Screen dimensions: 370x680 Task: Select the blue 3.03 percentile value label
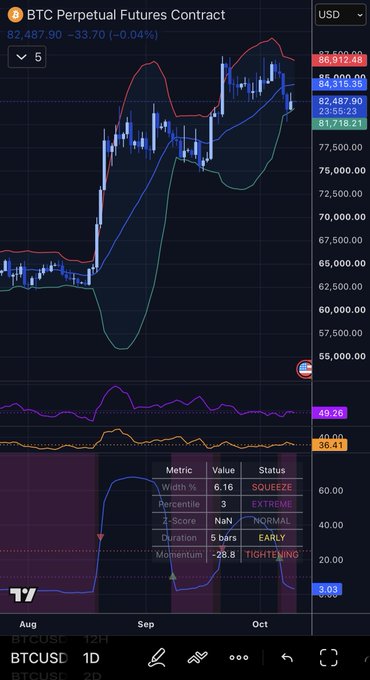click(x=327, y=589)
